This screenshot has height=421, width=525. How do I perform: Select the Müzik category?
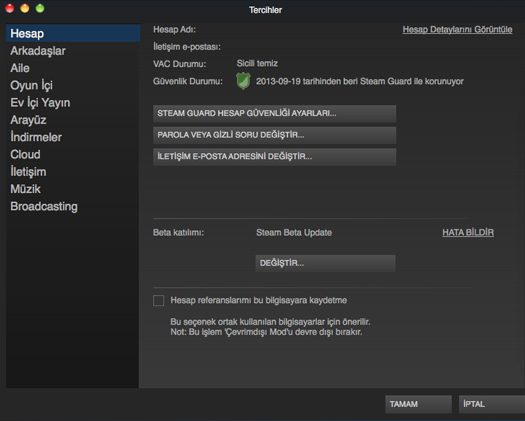pos(25,189)
